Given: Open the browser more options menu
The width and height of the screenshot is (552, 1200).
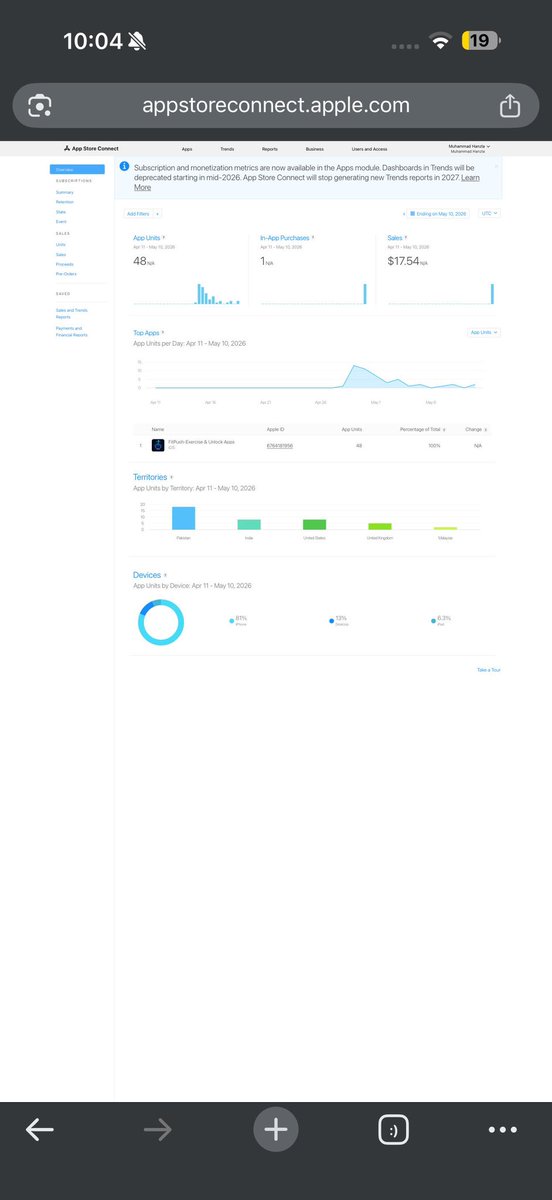Looking at the screenshot, I should (x=503, y=1129).
